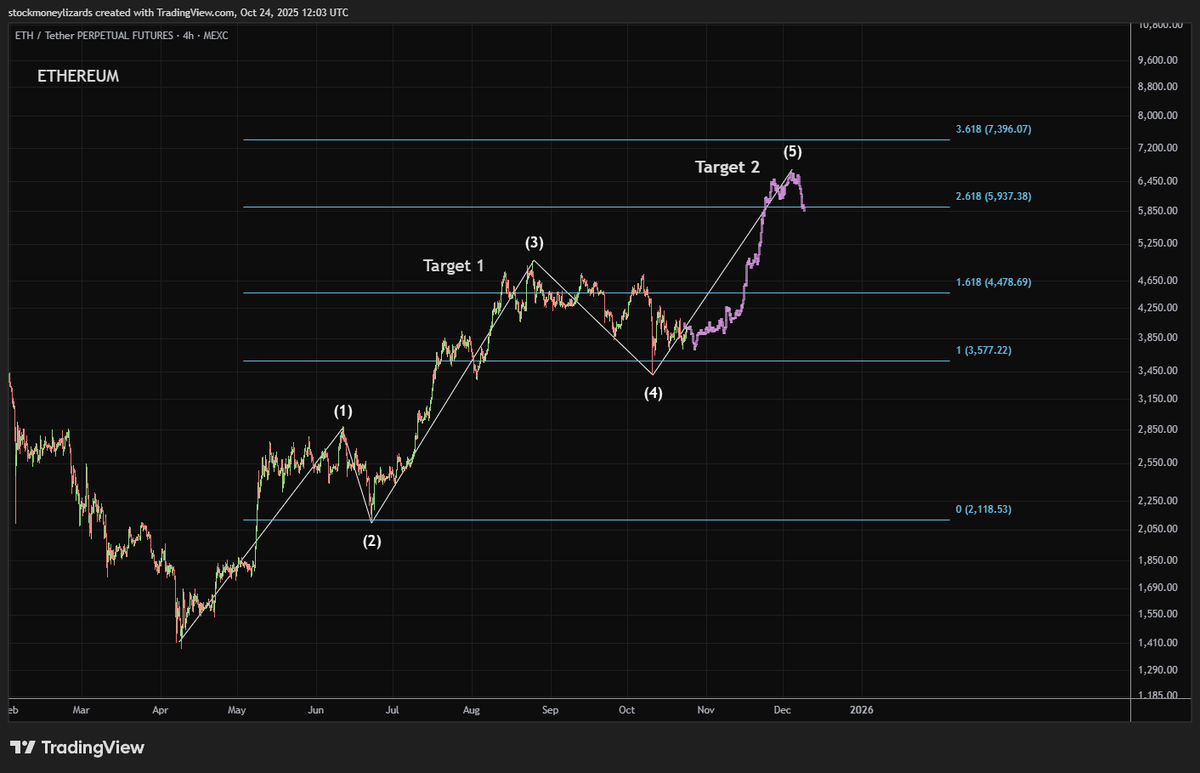Image resolution: width=1200 pixels, height=773 pixels.
Task: Click the ETHEREUM watermark text
Action: [x=77, y=75]
